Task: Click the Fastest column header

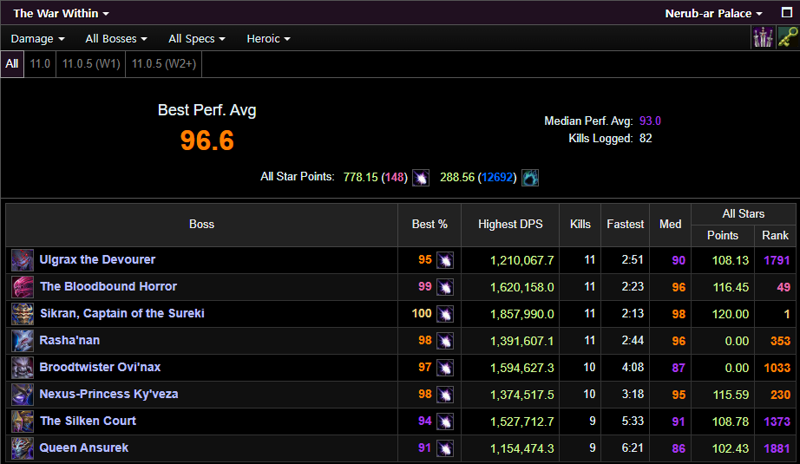Action: (625, 224)
